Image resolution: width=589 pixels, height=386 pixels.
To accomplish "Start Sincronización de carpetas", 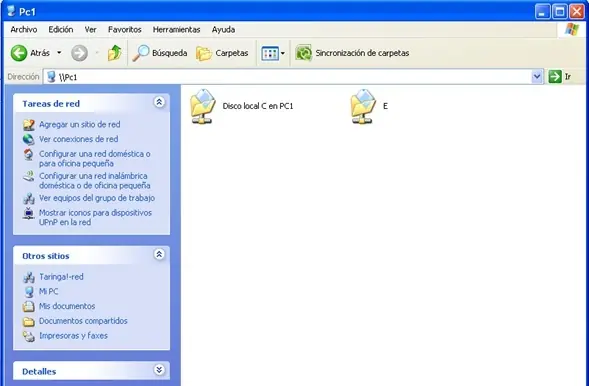I will point(352,53).
